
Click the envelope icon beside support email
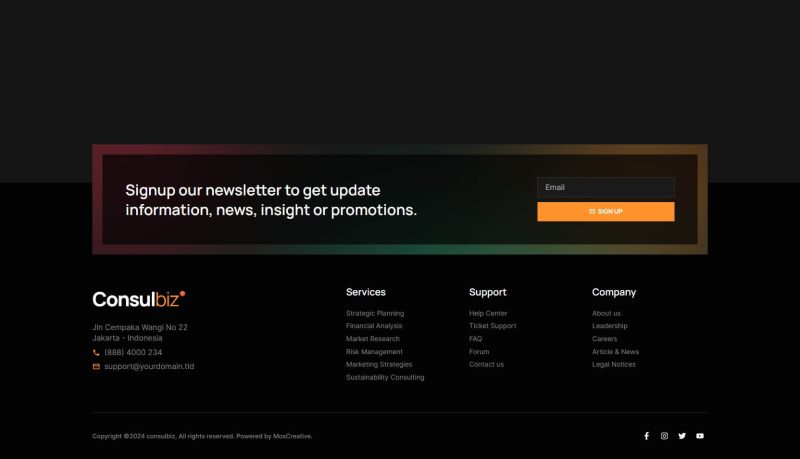tap(96, 367)
